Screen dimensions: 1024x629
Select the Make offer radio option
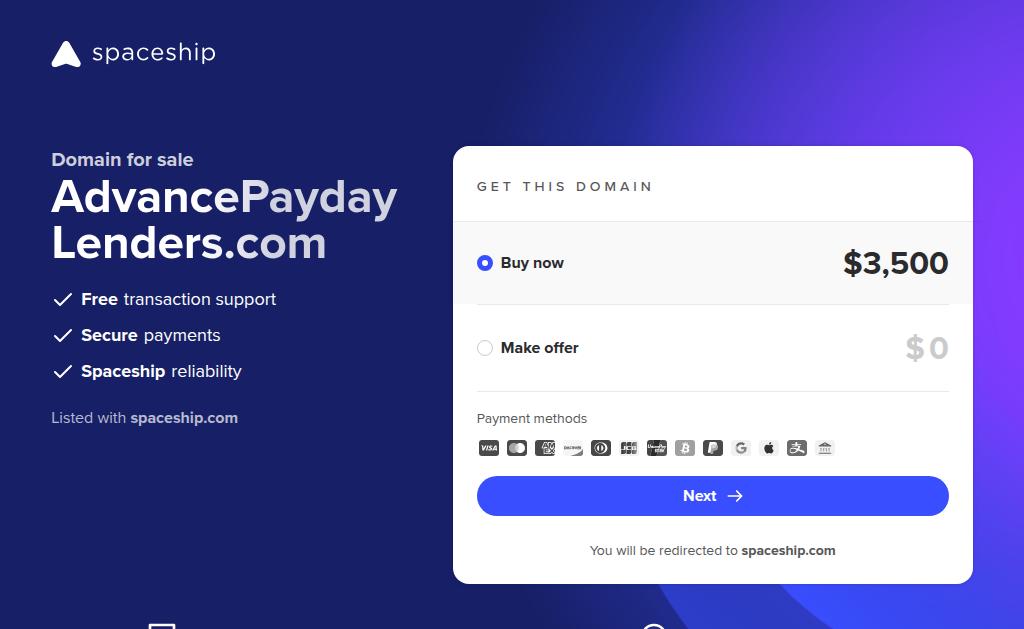(x=485, y=347)
